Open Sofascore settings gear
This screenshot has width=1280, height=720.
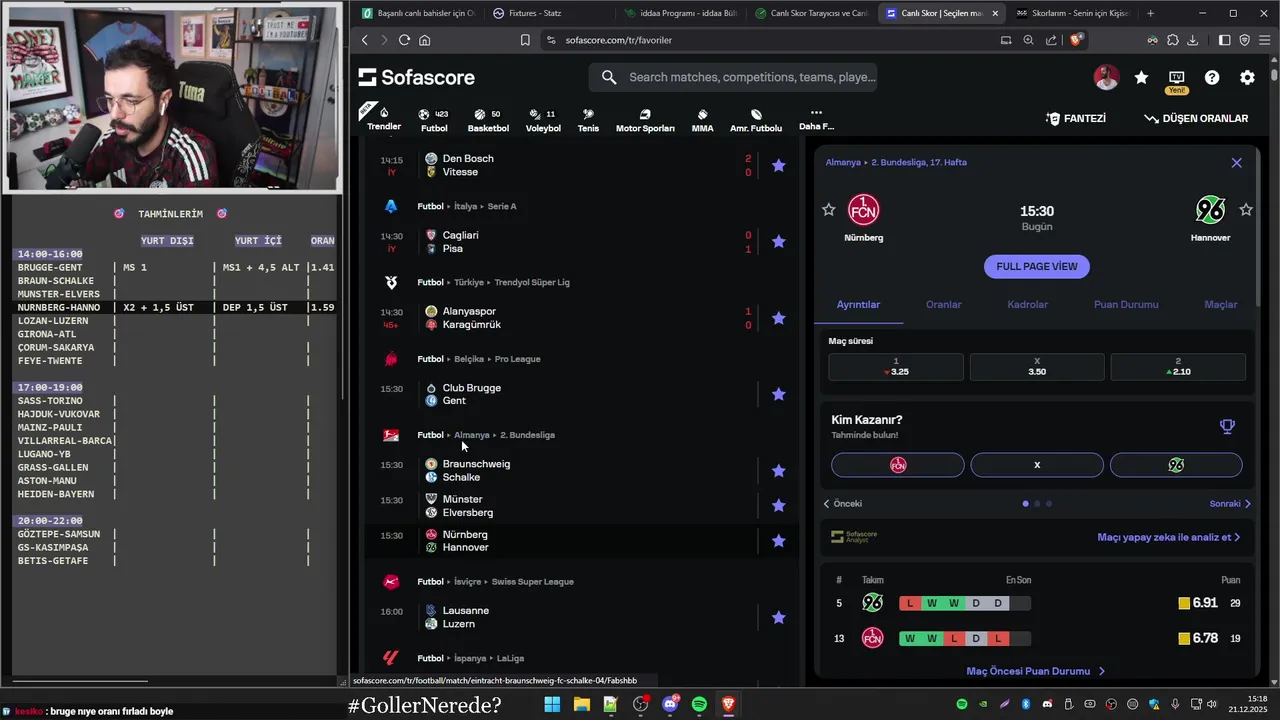(x=1247, y=77)
